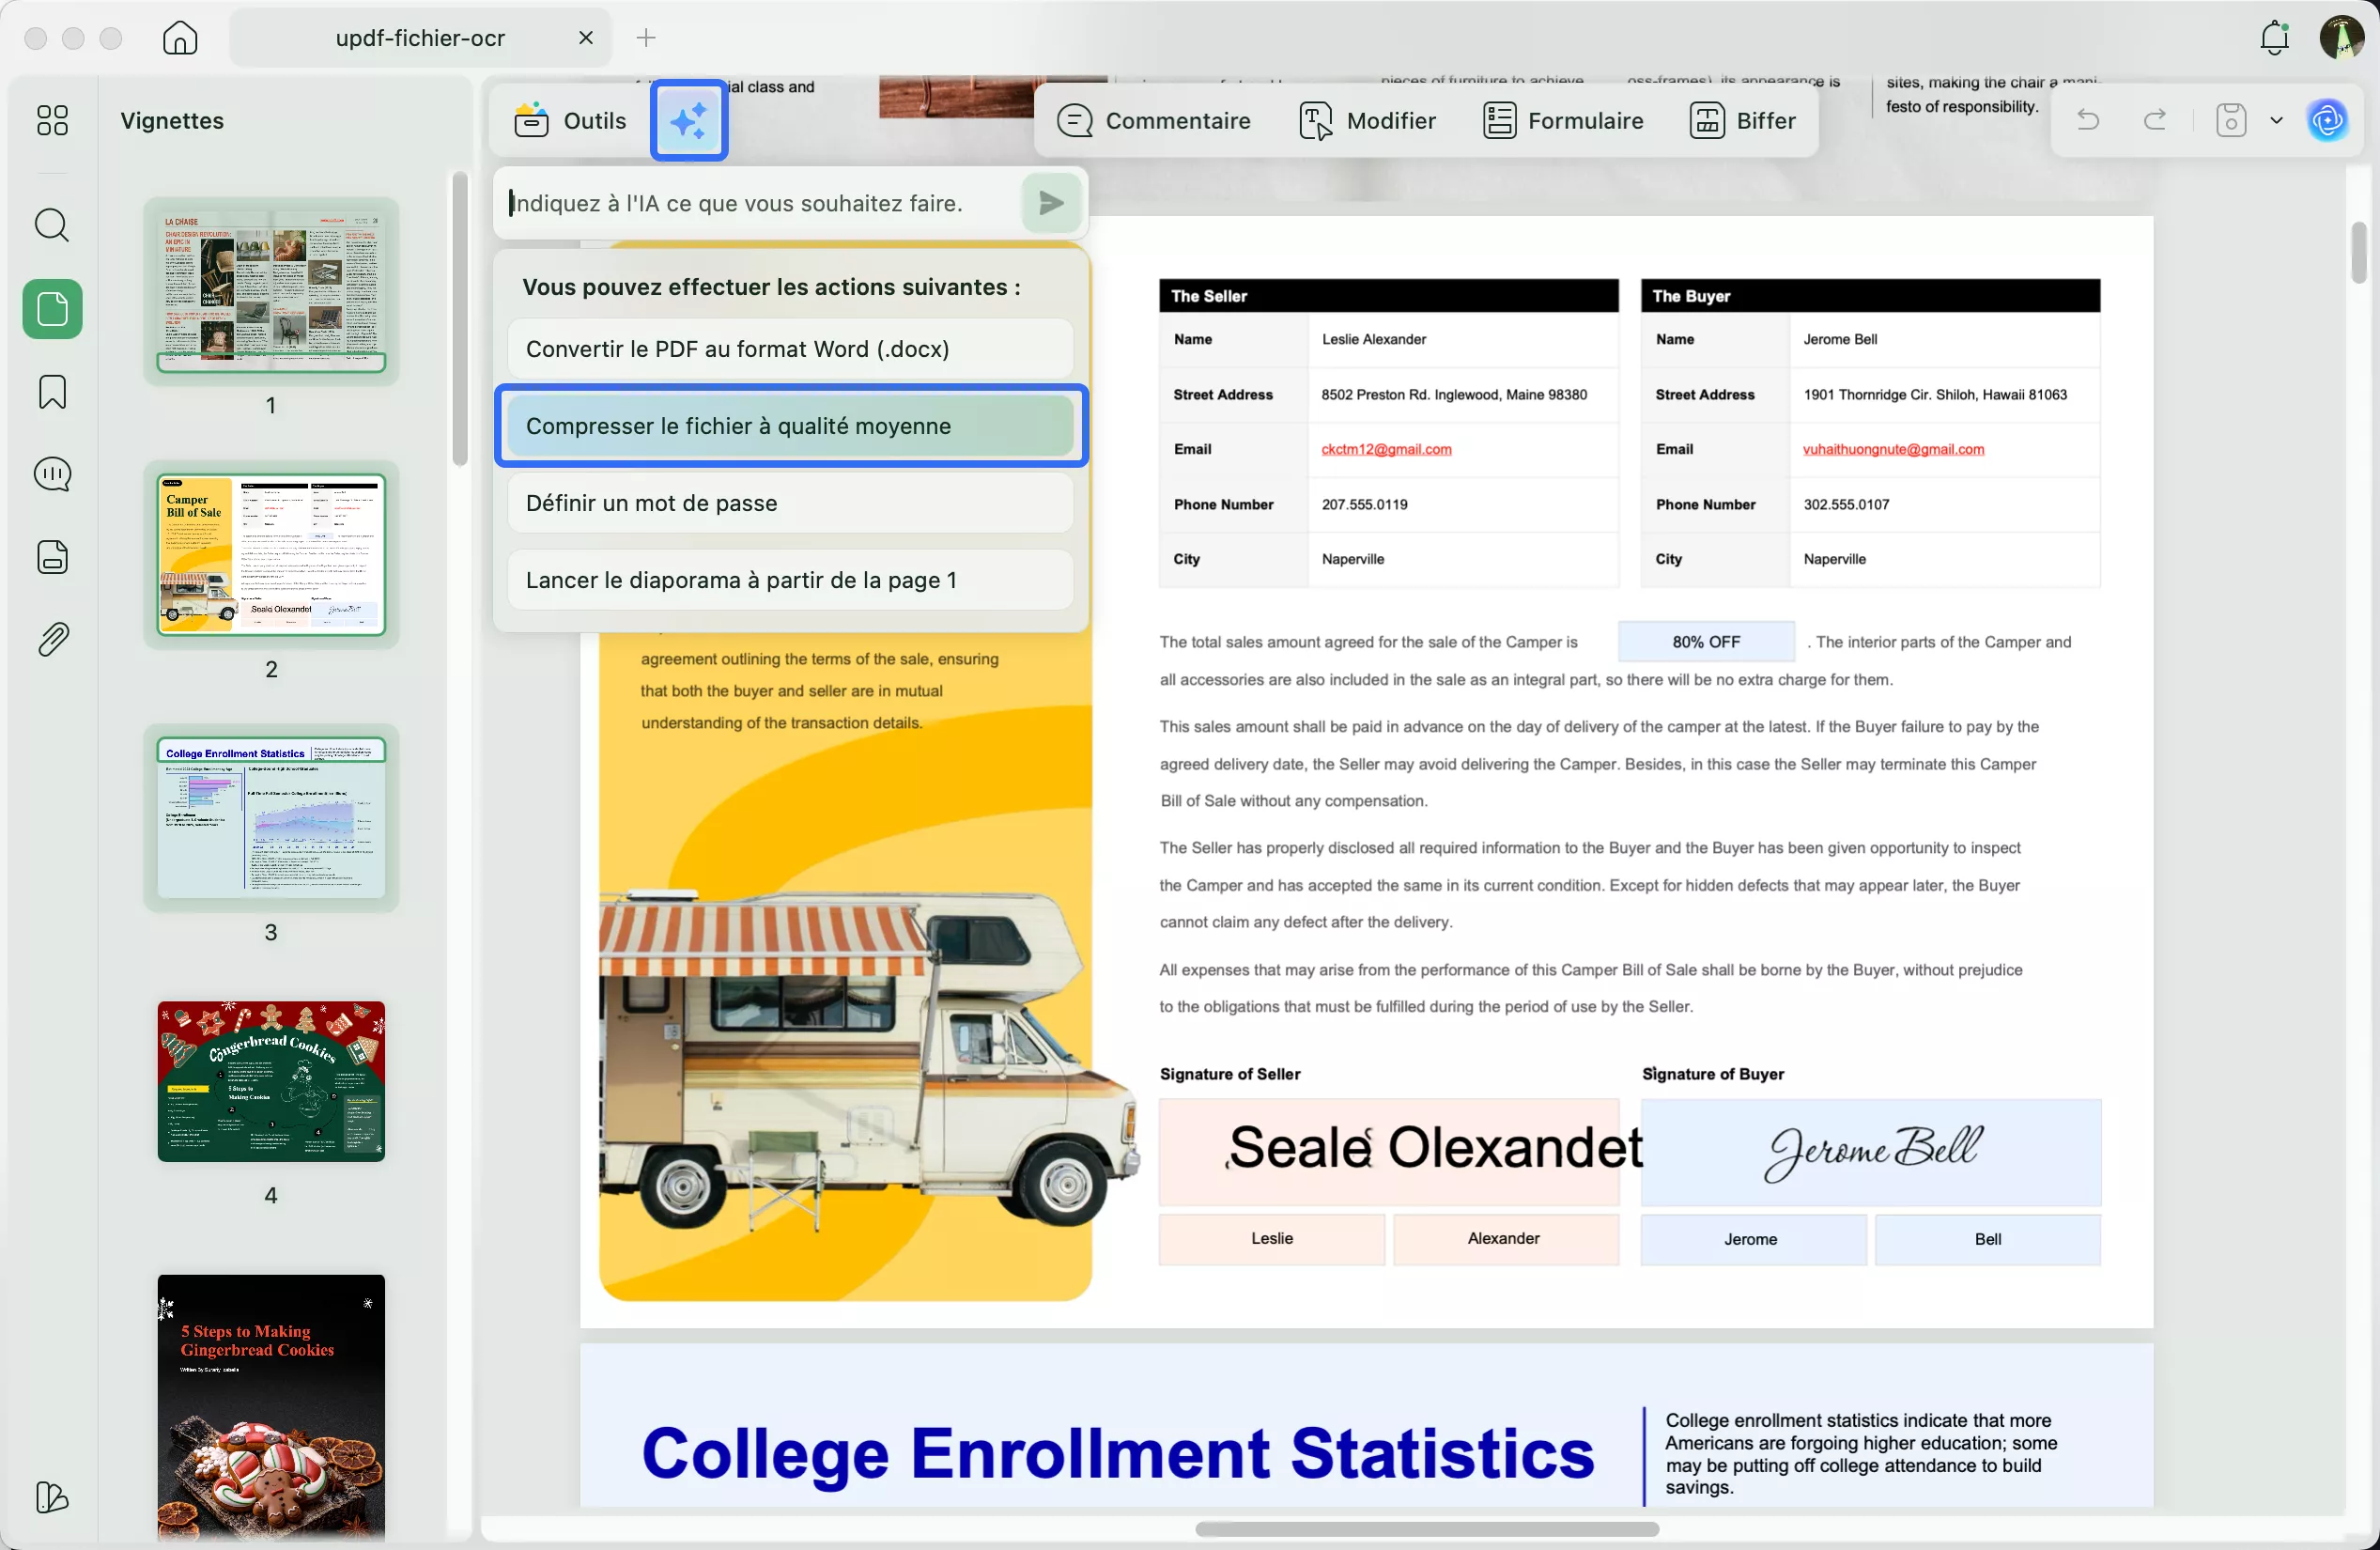Open the comments list sidebar icon

click(x=52, y=474)
